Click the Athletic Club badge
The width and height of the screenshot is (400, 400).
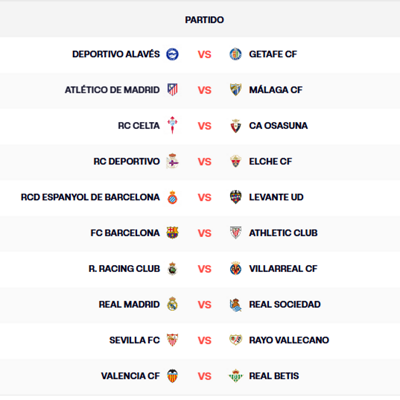[x=235, y=233]
